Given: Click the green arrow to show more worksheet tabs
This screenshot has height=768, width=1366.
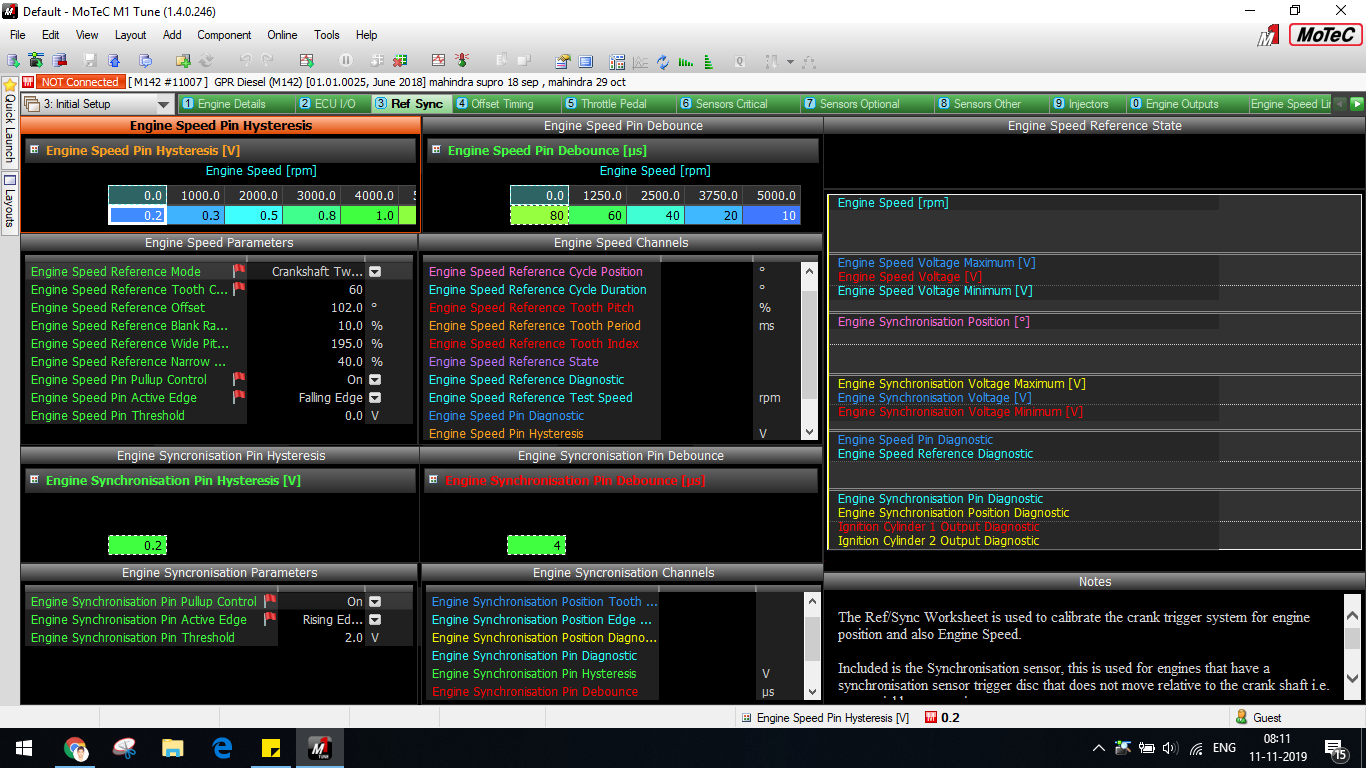Looking at the screenshot, I should [x=1357, y=104].
